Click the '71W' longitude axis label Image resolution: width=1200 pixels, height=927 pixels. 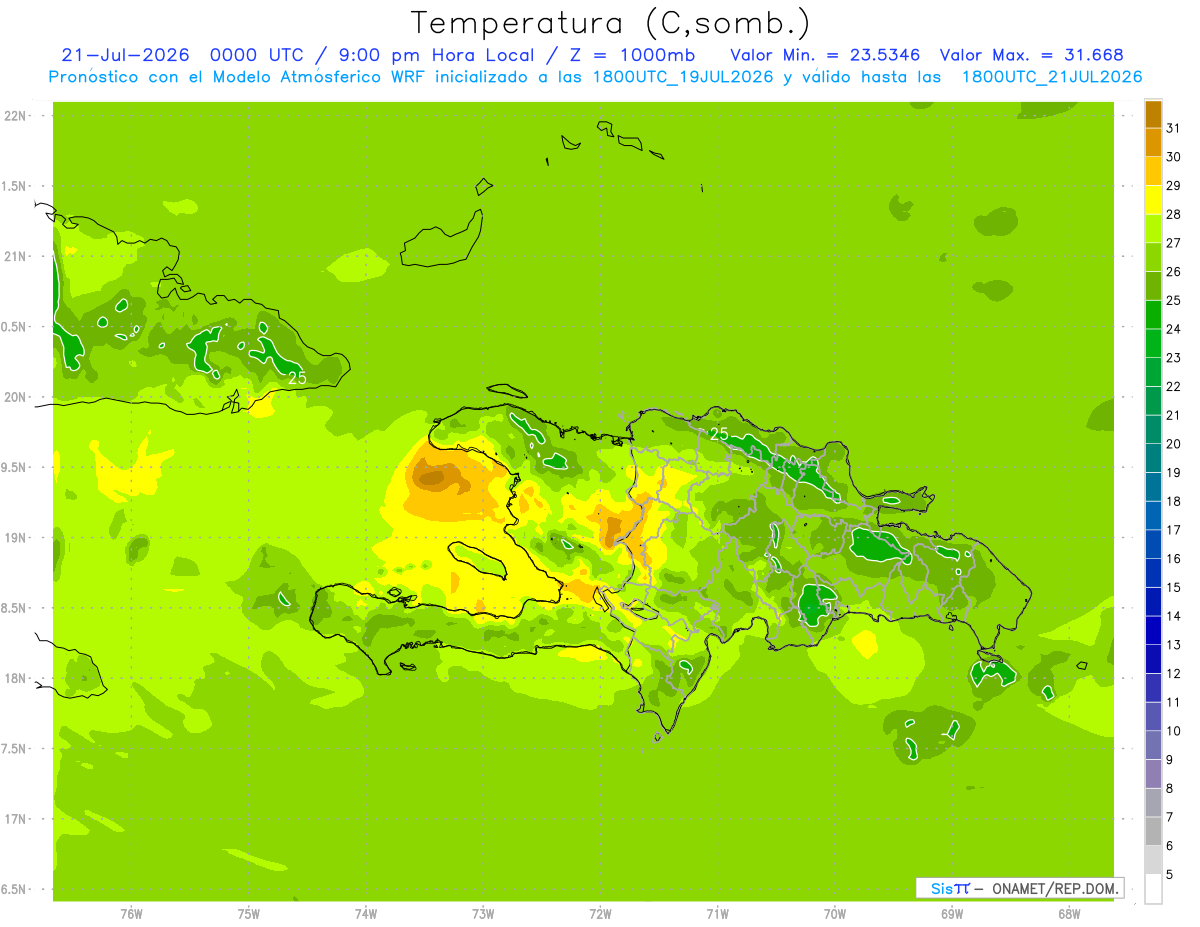pos(717,914)
